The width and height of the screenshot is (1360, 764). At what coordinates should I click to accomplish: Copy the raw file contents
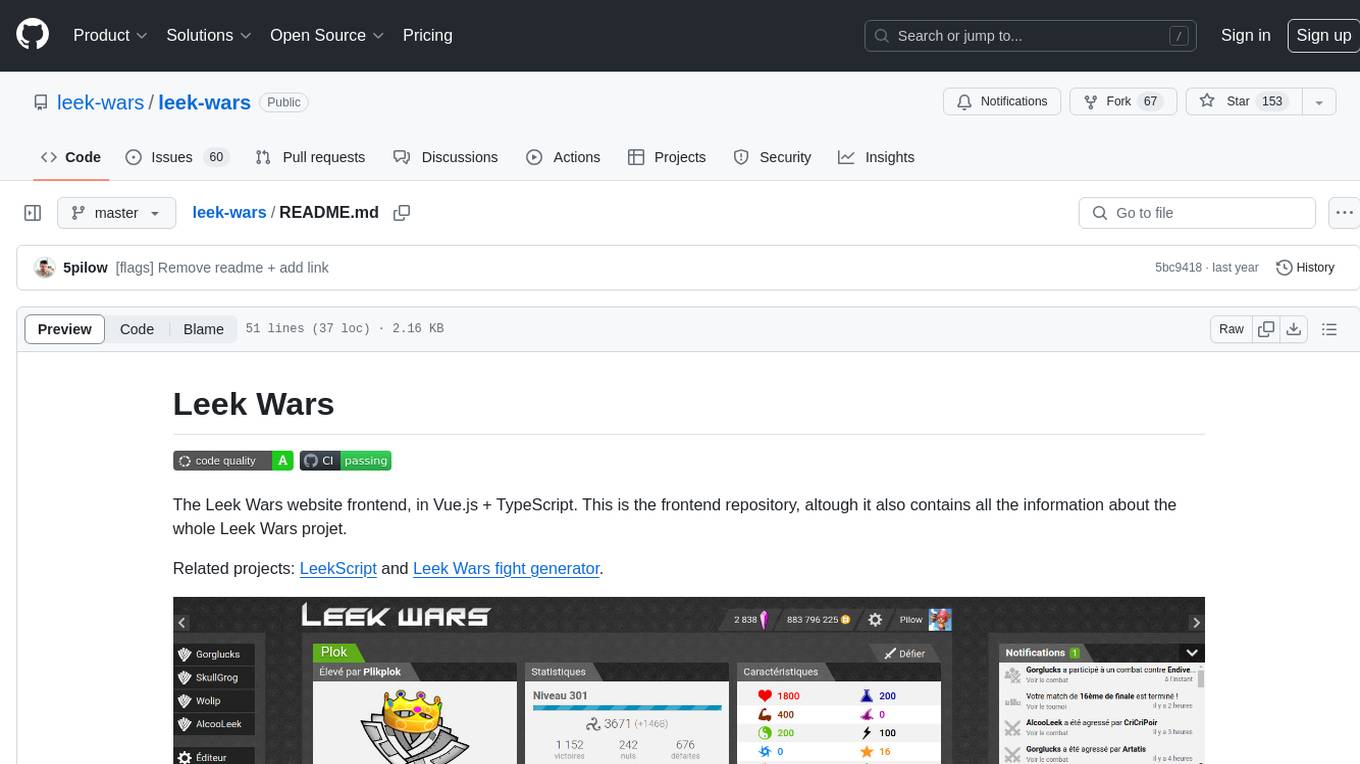(1266, 329)
